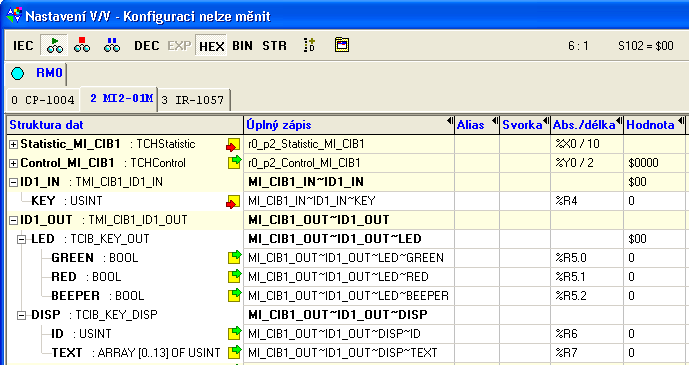Click the %X0 / 10 address cell
Viewport: 689px width, 365px height.
(587, 144)
